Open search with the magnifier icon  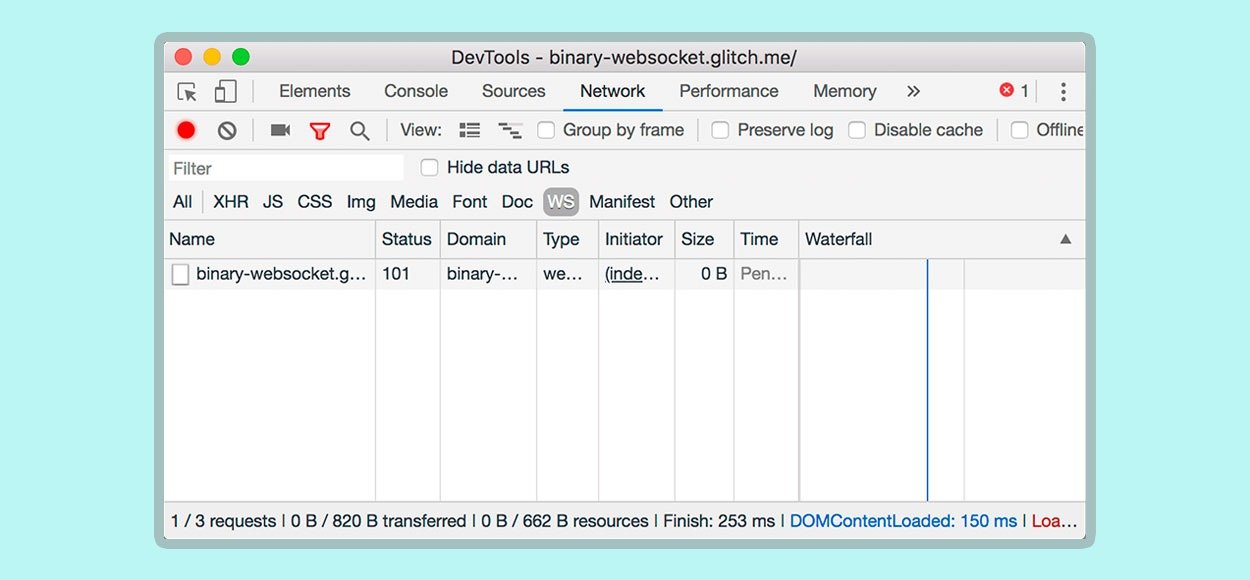(x=360, y=131)
